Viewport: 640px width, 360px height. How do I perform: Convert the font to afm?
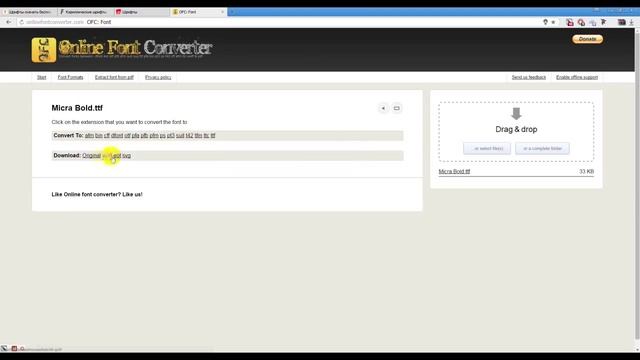pyautogui.click(x=89, y=136)
